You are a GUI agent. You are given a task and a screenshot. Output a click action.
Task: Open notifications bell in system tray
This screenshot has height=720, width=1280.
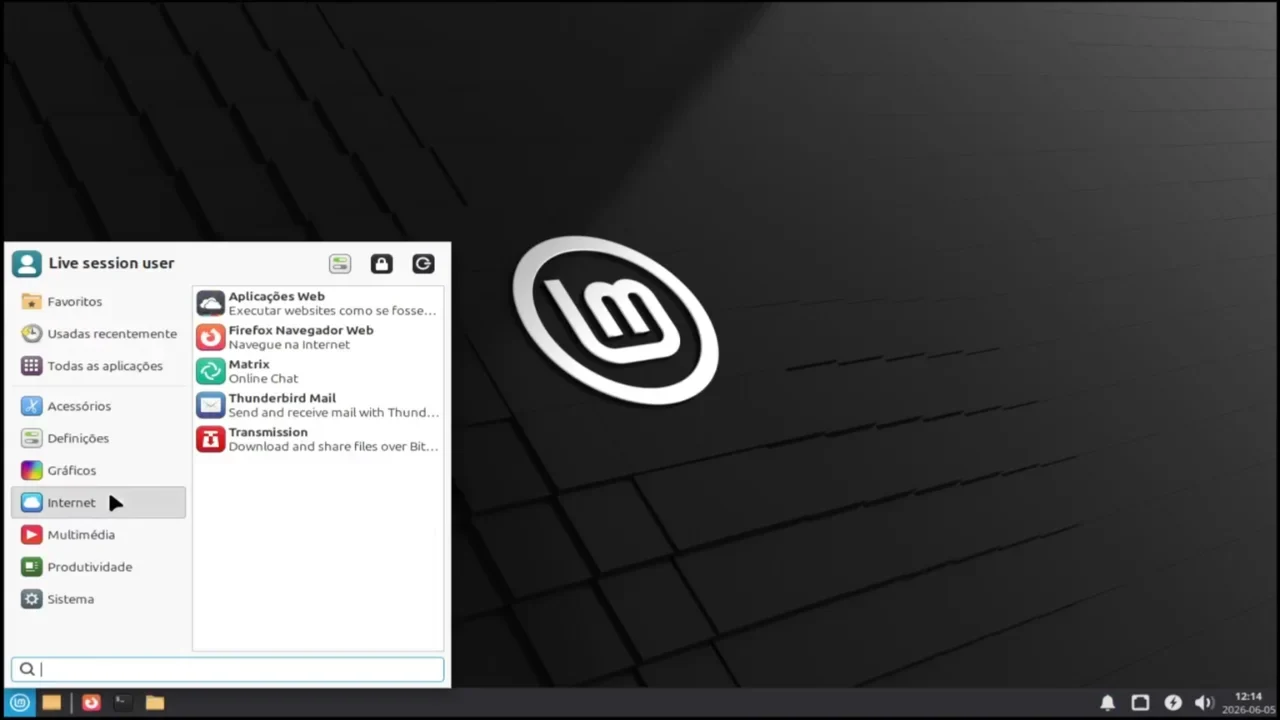(x=1107, y=703)
